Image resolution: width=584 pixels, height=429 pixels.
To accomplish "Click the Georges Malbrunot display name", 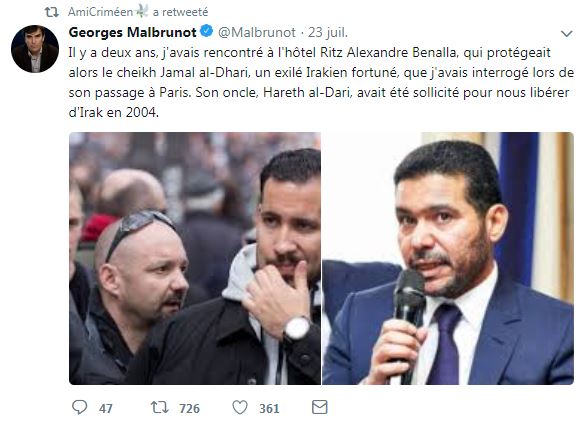I will (x=133, y=32).
